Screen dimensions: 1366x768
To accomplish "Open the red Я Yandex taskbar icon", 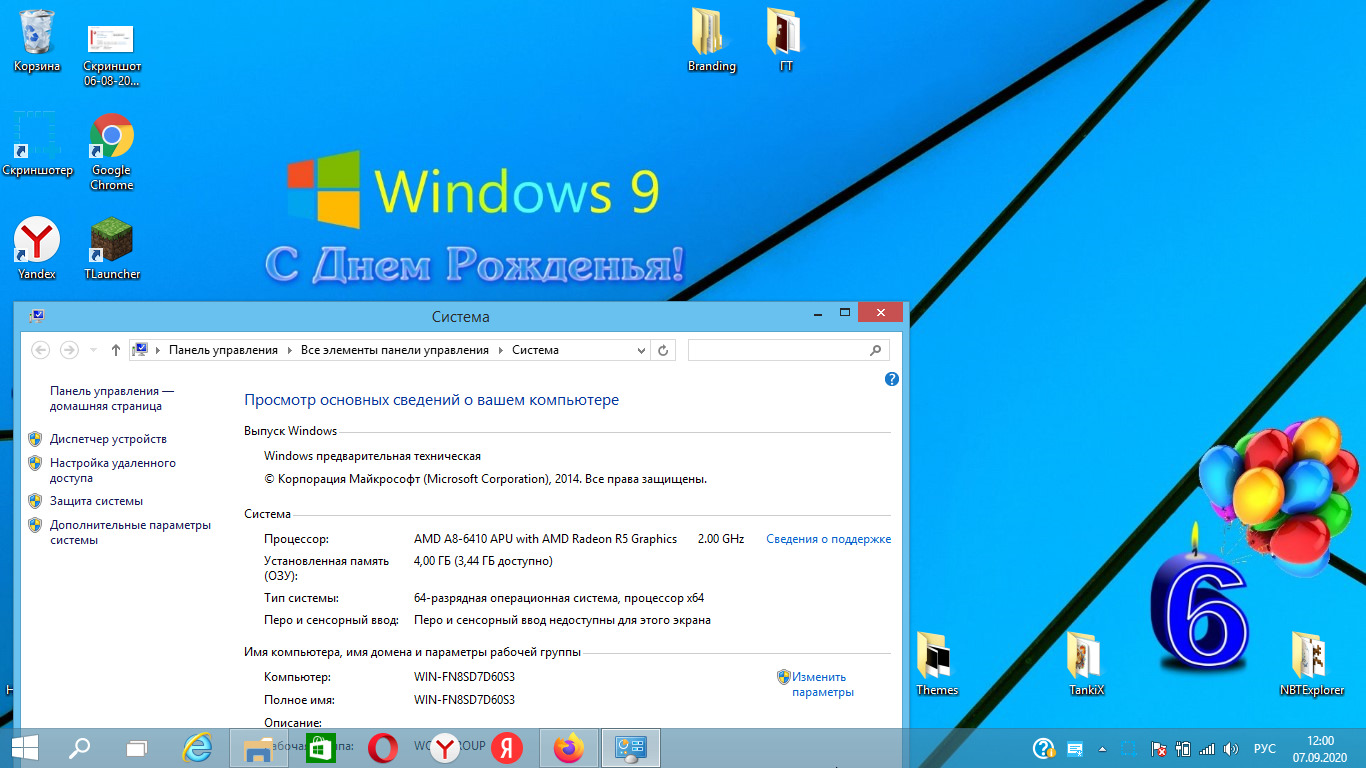I will click(507, 747).
